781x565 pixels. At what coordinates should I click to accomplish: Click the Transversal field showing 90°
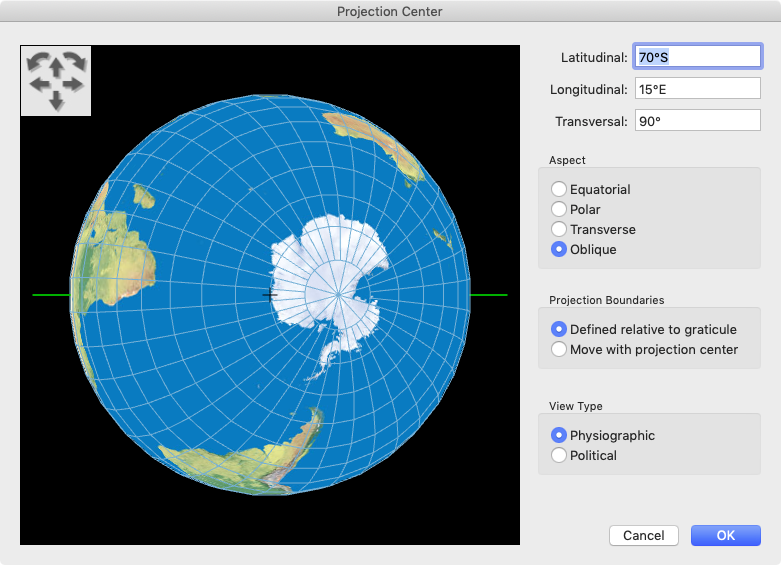tap(697, 121)
